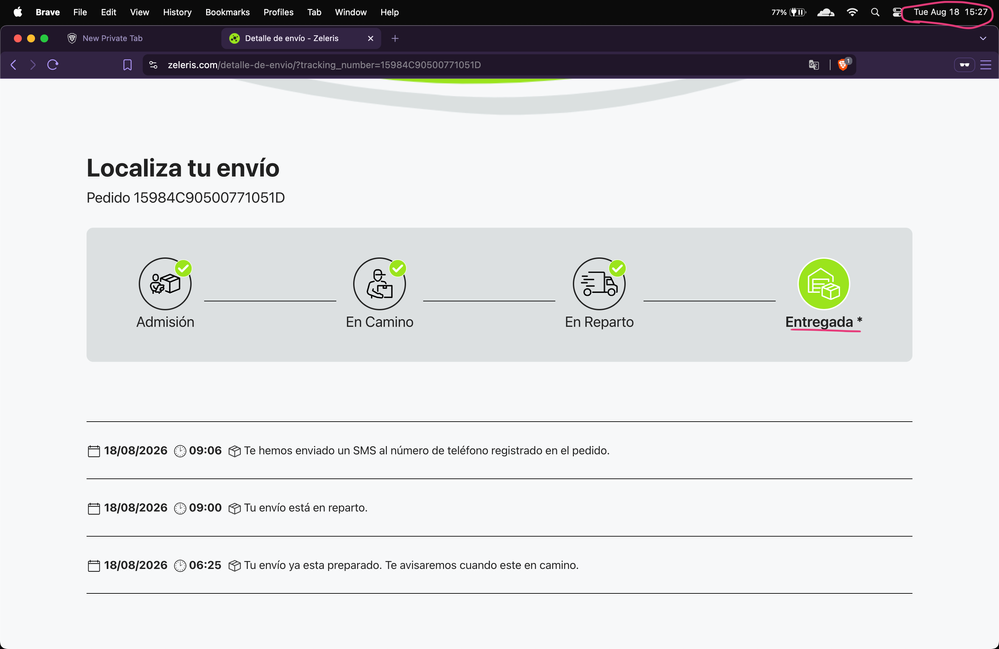Image resolution: width=999 pixels, height=649 pixels.
Task: View site settings icon in address bar
Action: click(x=153, y=64)
